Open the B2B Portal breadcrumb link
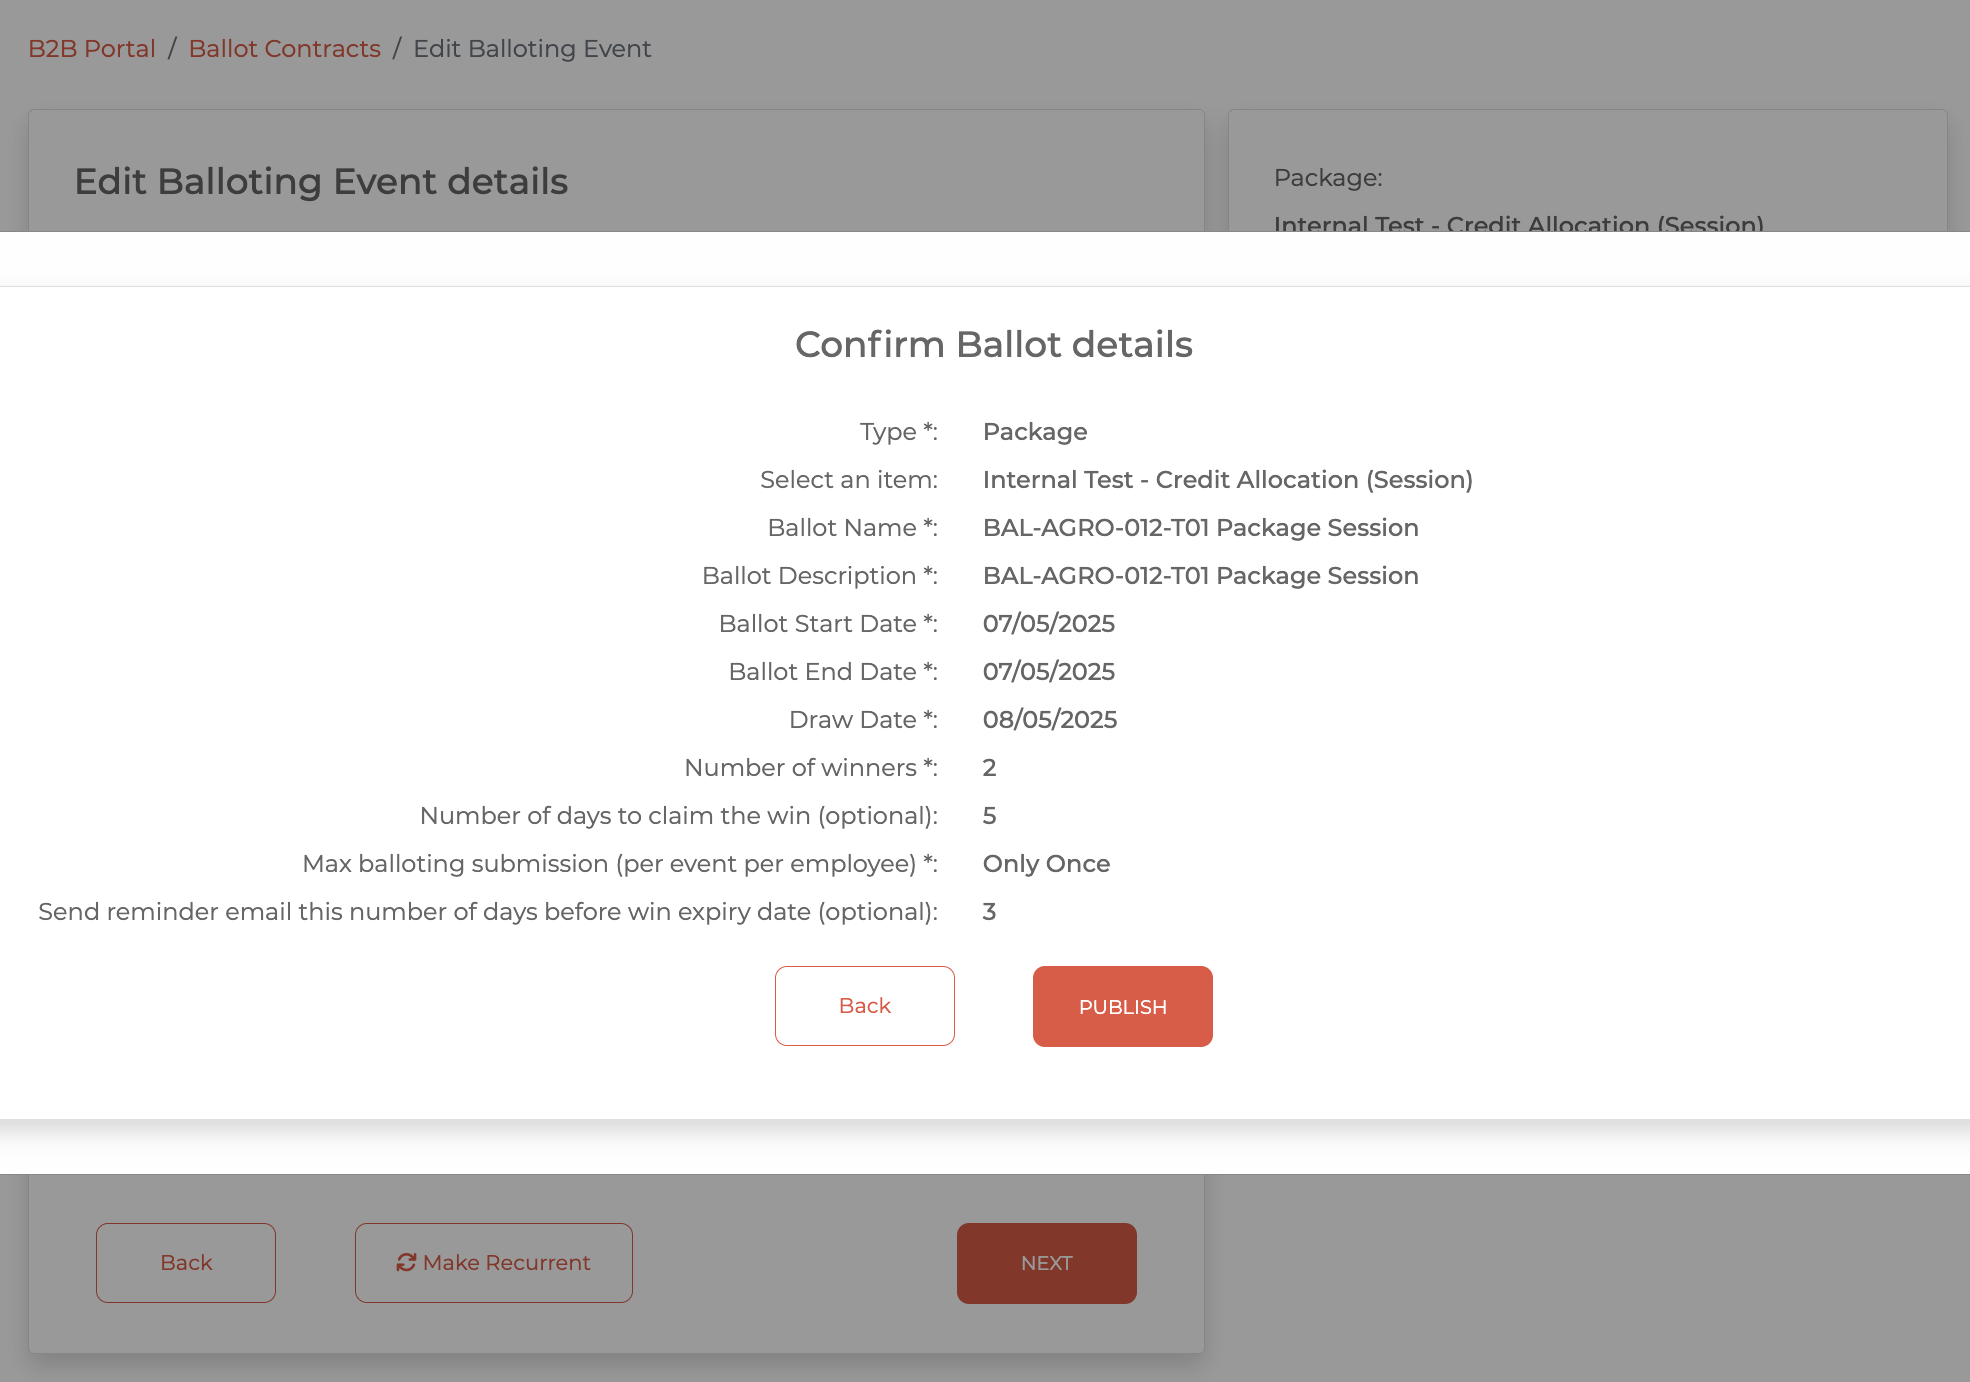 point(92,49)
